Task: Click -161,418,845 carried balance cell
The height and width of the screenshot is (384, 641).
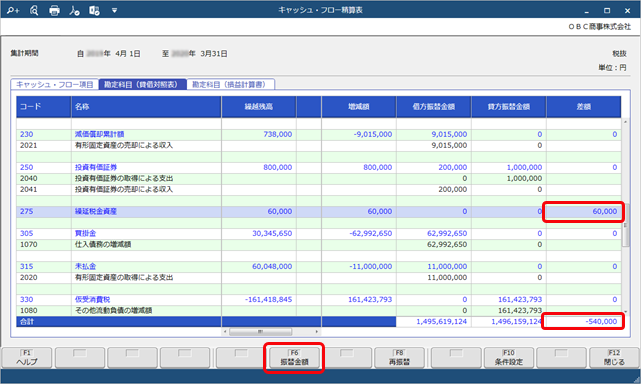Action: click(x=259, y=299)
